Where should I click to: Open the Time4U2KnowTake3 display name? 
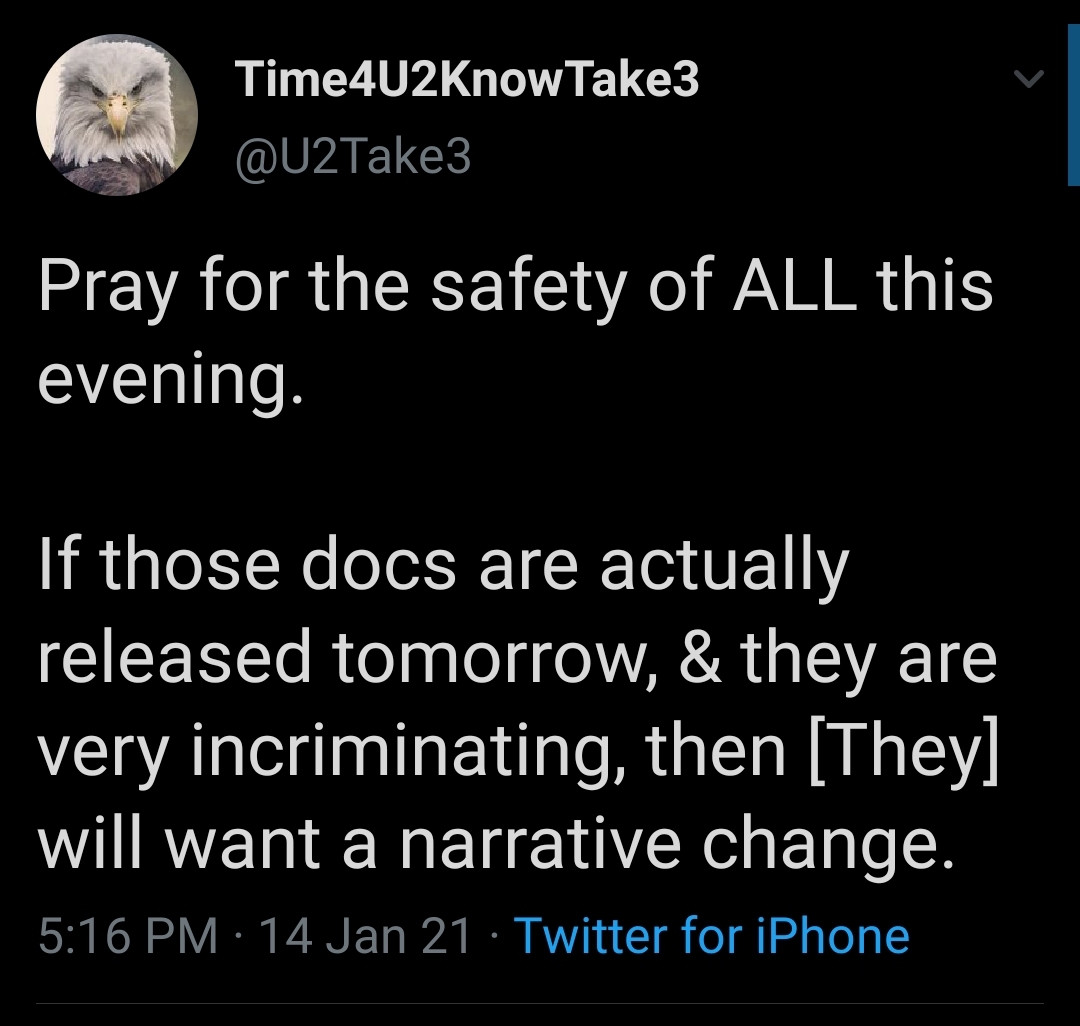click(x=466, y=80)
